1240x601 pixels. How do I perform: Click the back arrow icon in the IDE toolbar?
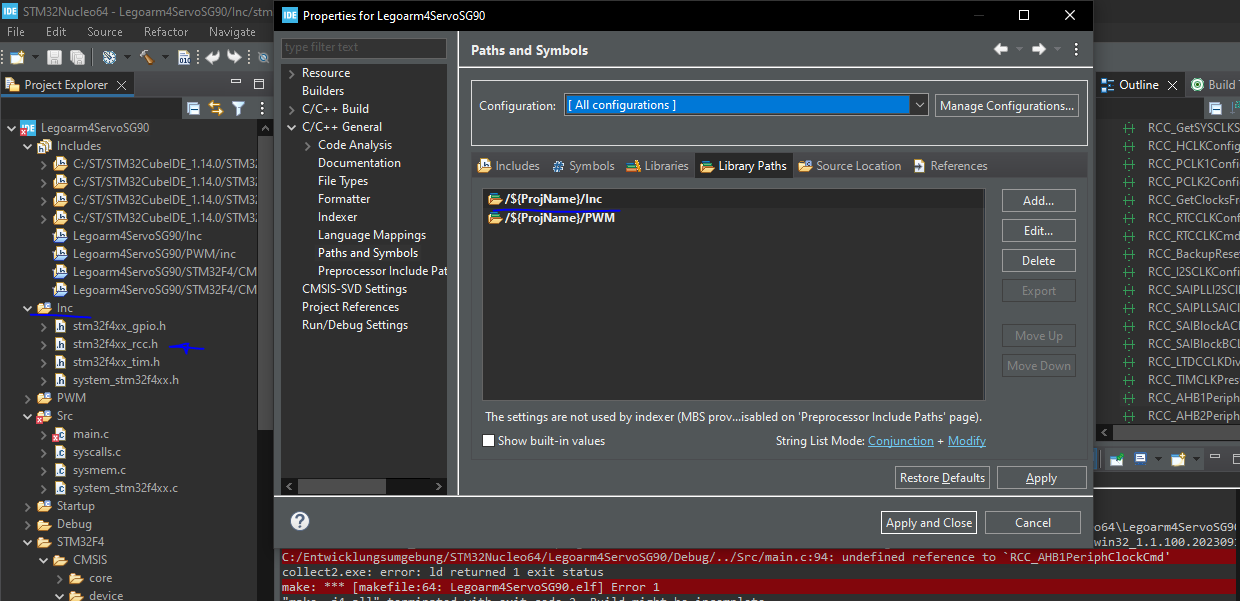click(212, 57)
